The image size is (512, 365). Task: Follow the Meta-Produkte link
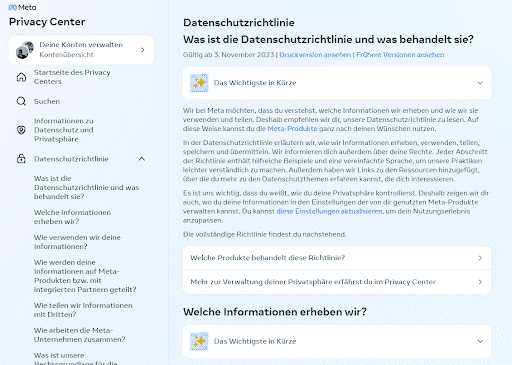pyautogui.click(x=292, y=129)
